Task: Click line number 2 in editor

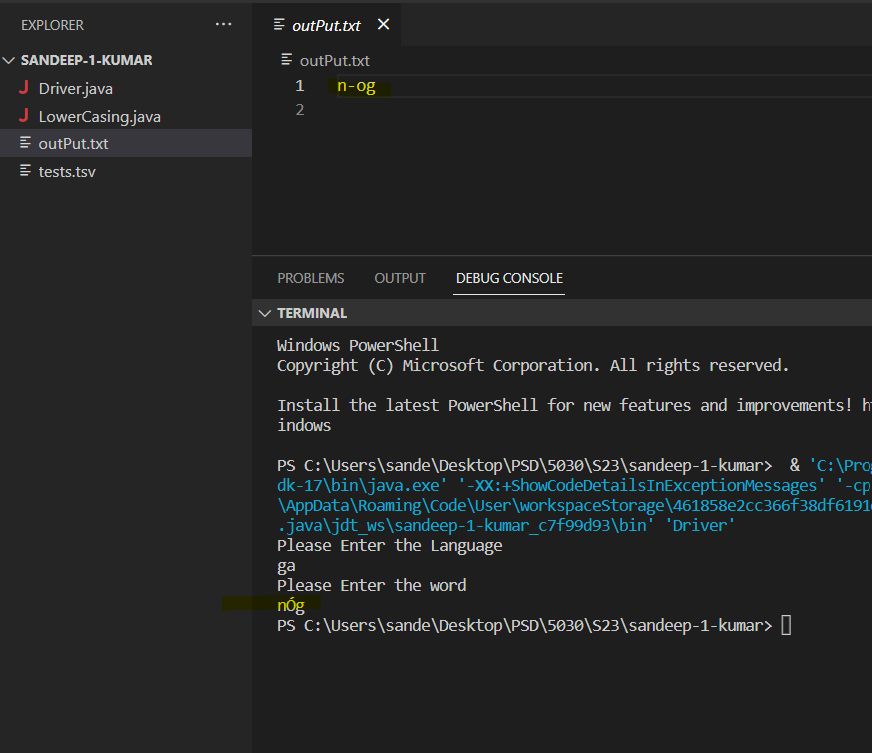Action: tap(300, 110)
